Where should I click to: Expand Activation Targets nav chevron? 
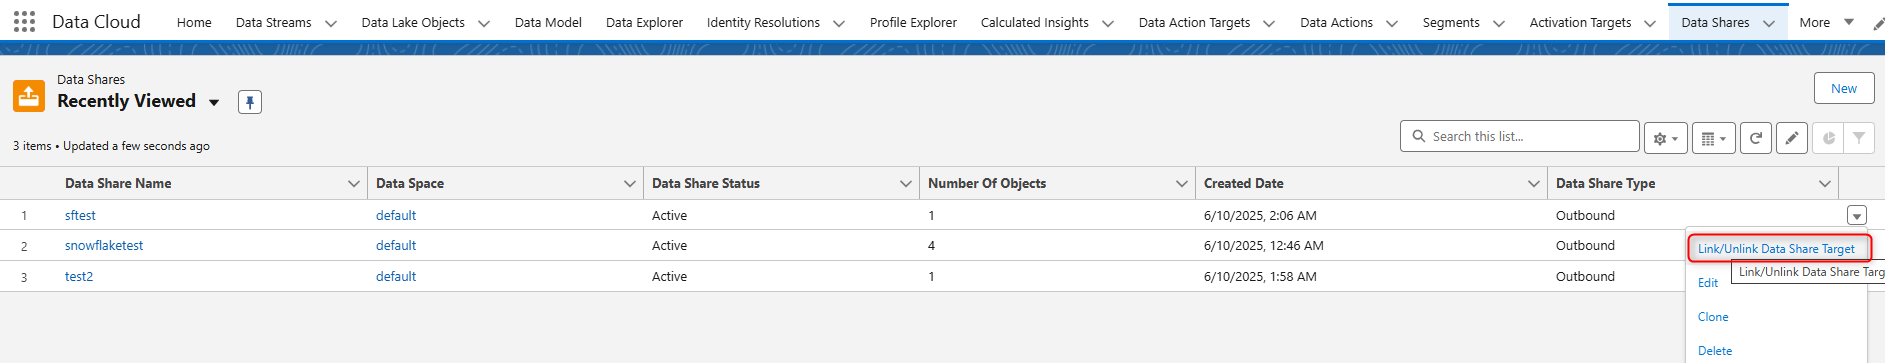pyautogui.click(x=1650, y=23)
